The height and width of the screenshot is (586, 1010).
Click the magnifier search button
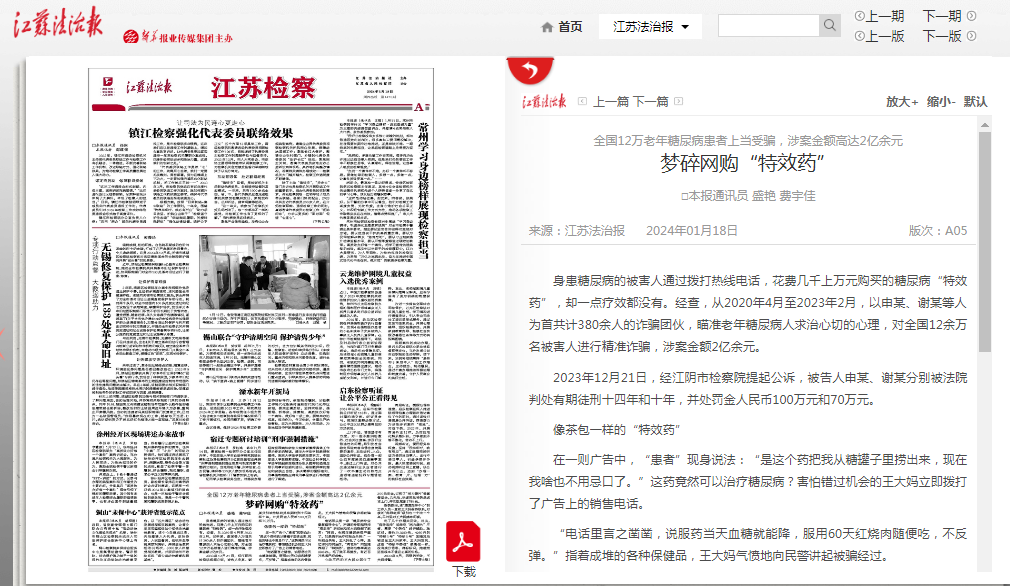click(x=830, y=26)
